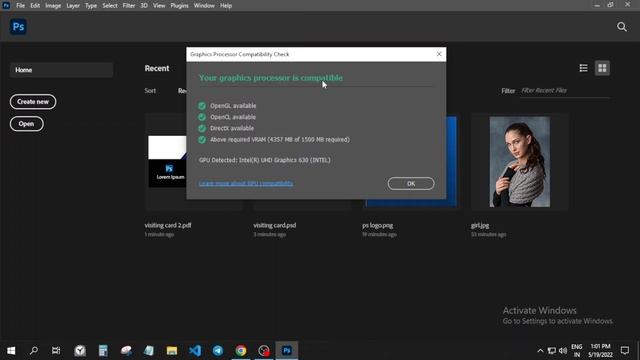
Task: Click the DirectX available green check icon
Action: pos(202,128)
